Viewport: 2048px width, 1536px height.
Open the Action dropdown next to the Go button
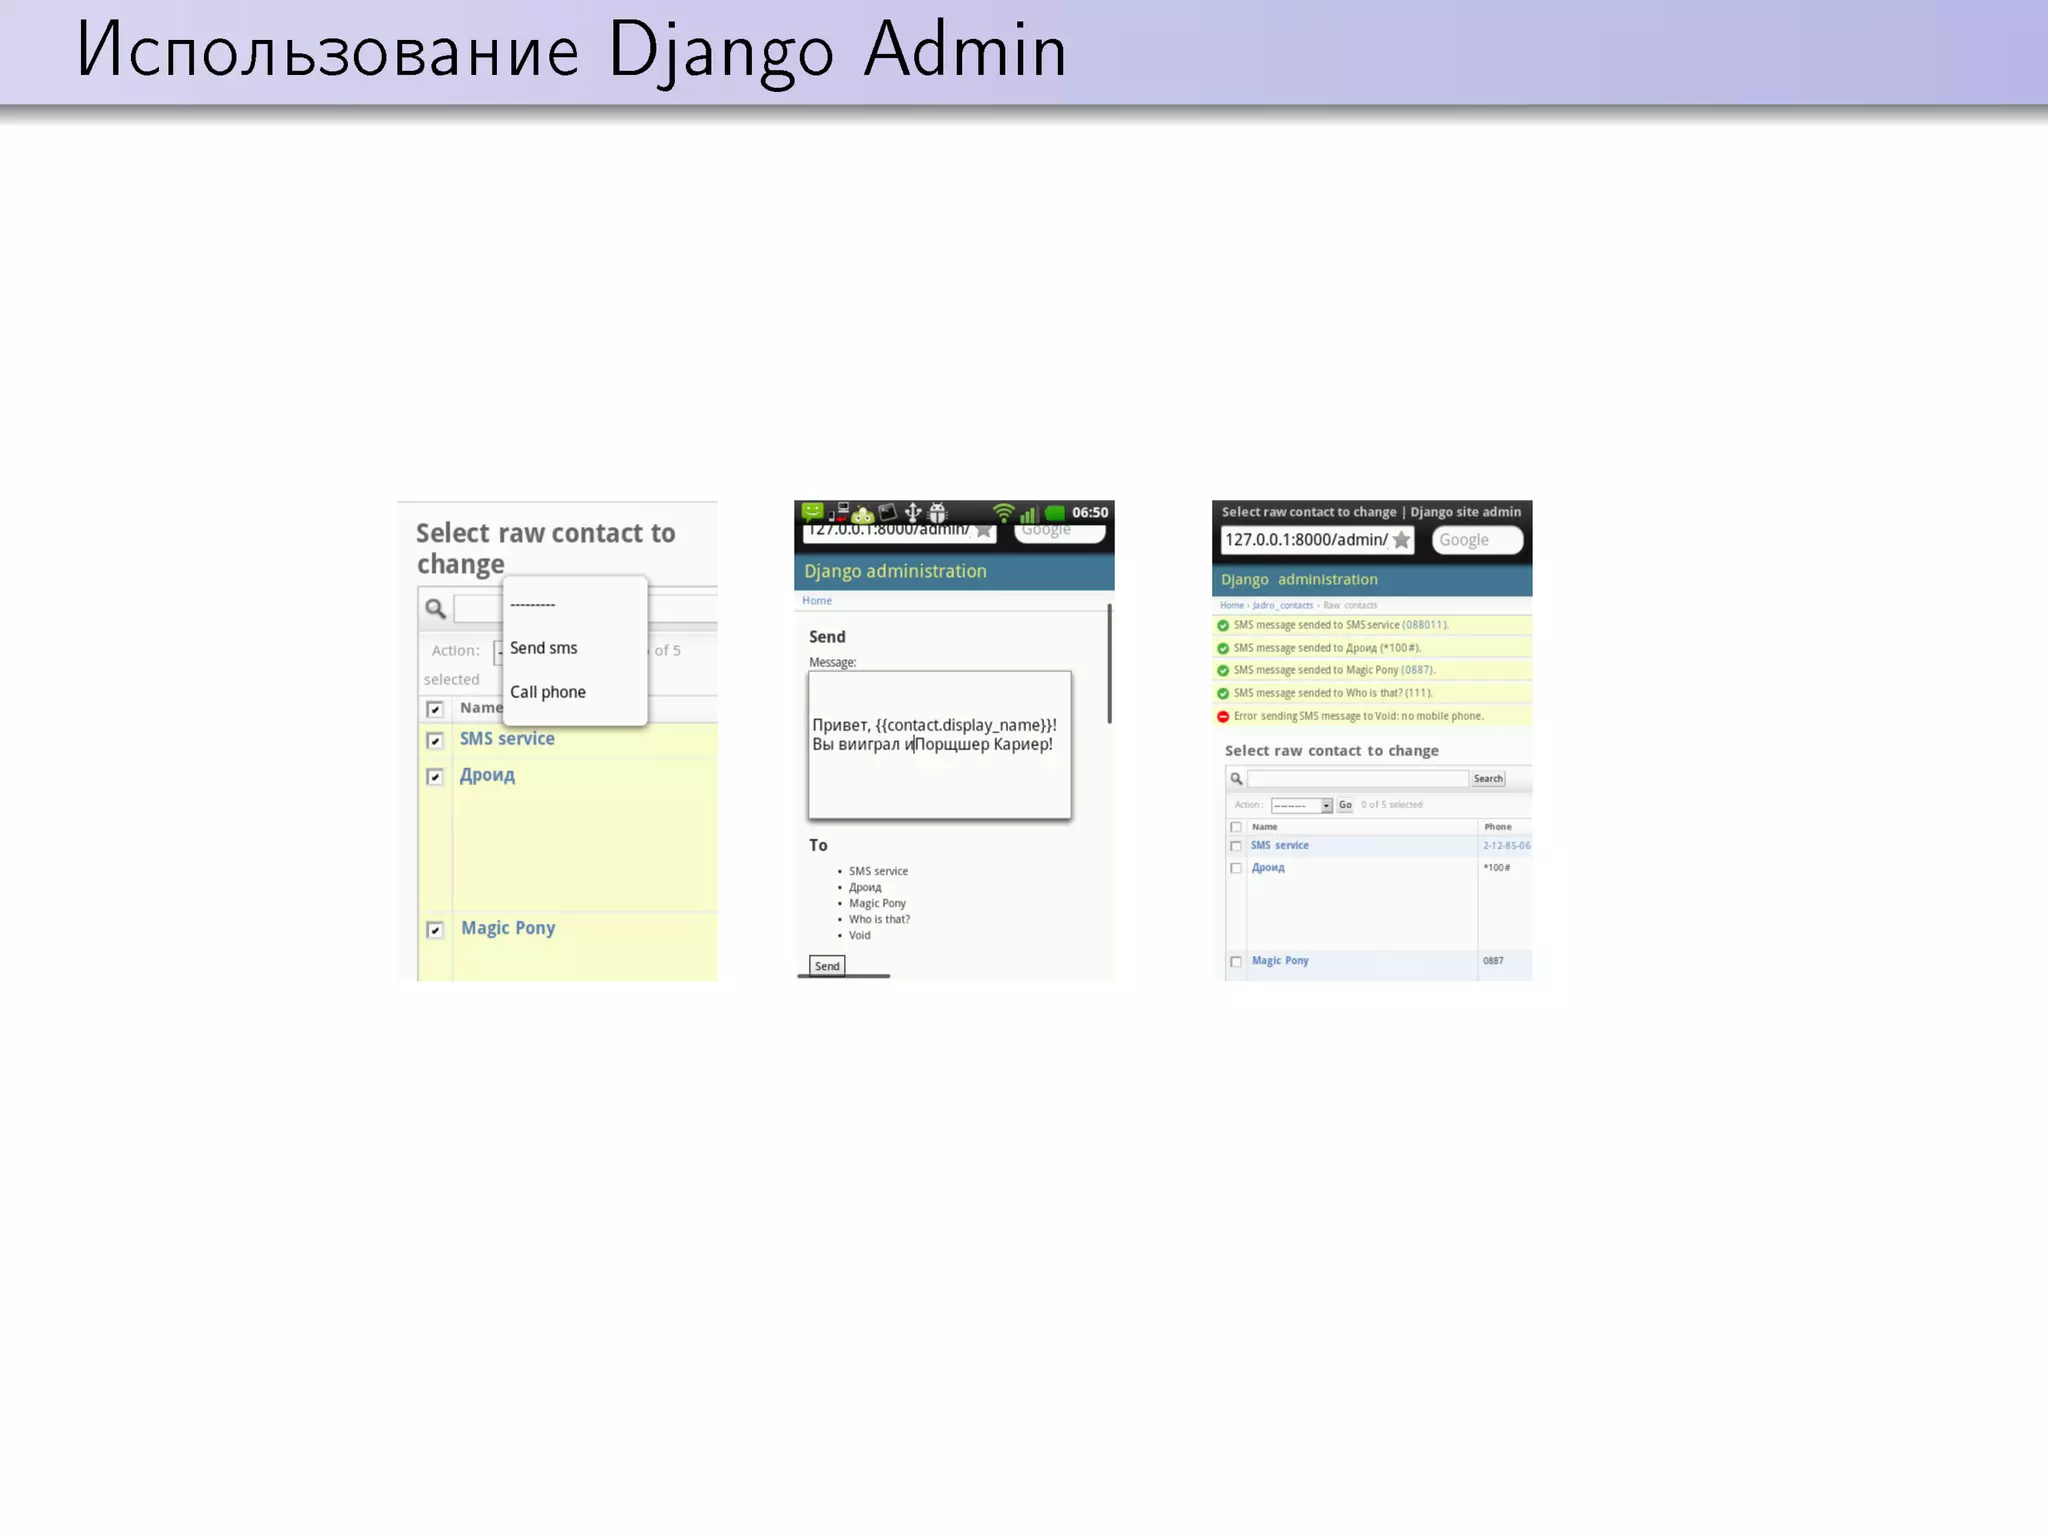pyautogui.click(x=1302, y=805)
